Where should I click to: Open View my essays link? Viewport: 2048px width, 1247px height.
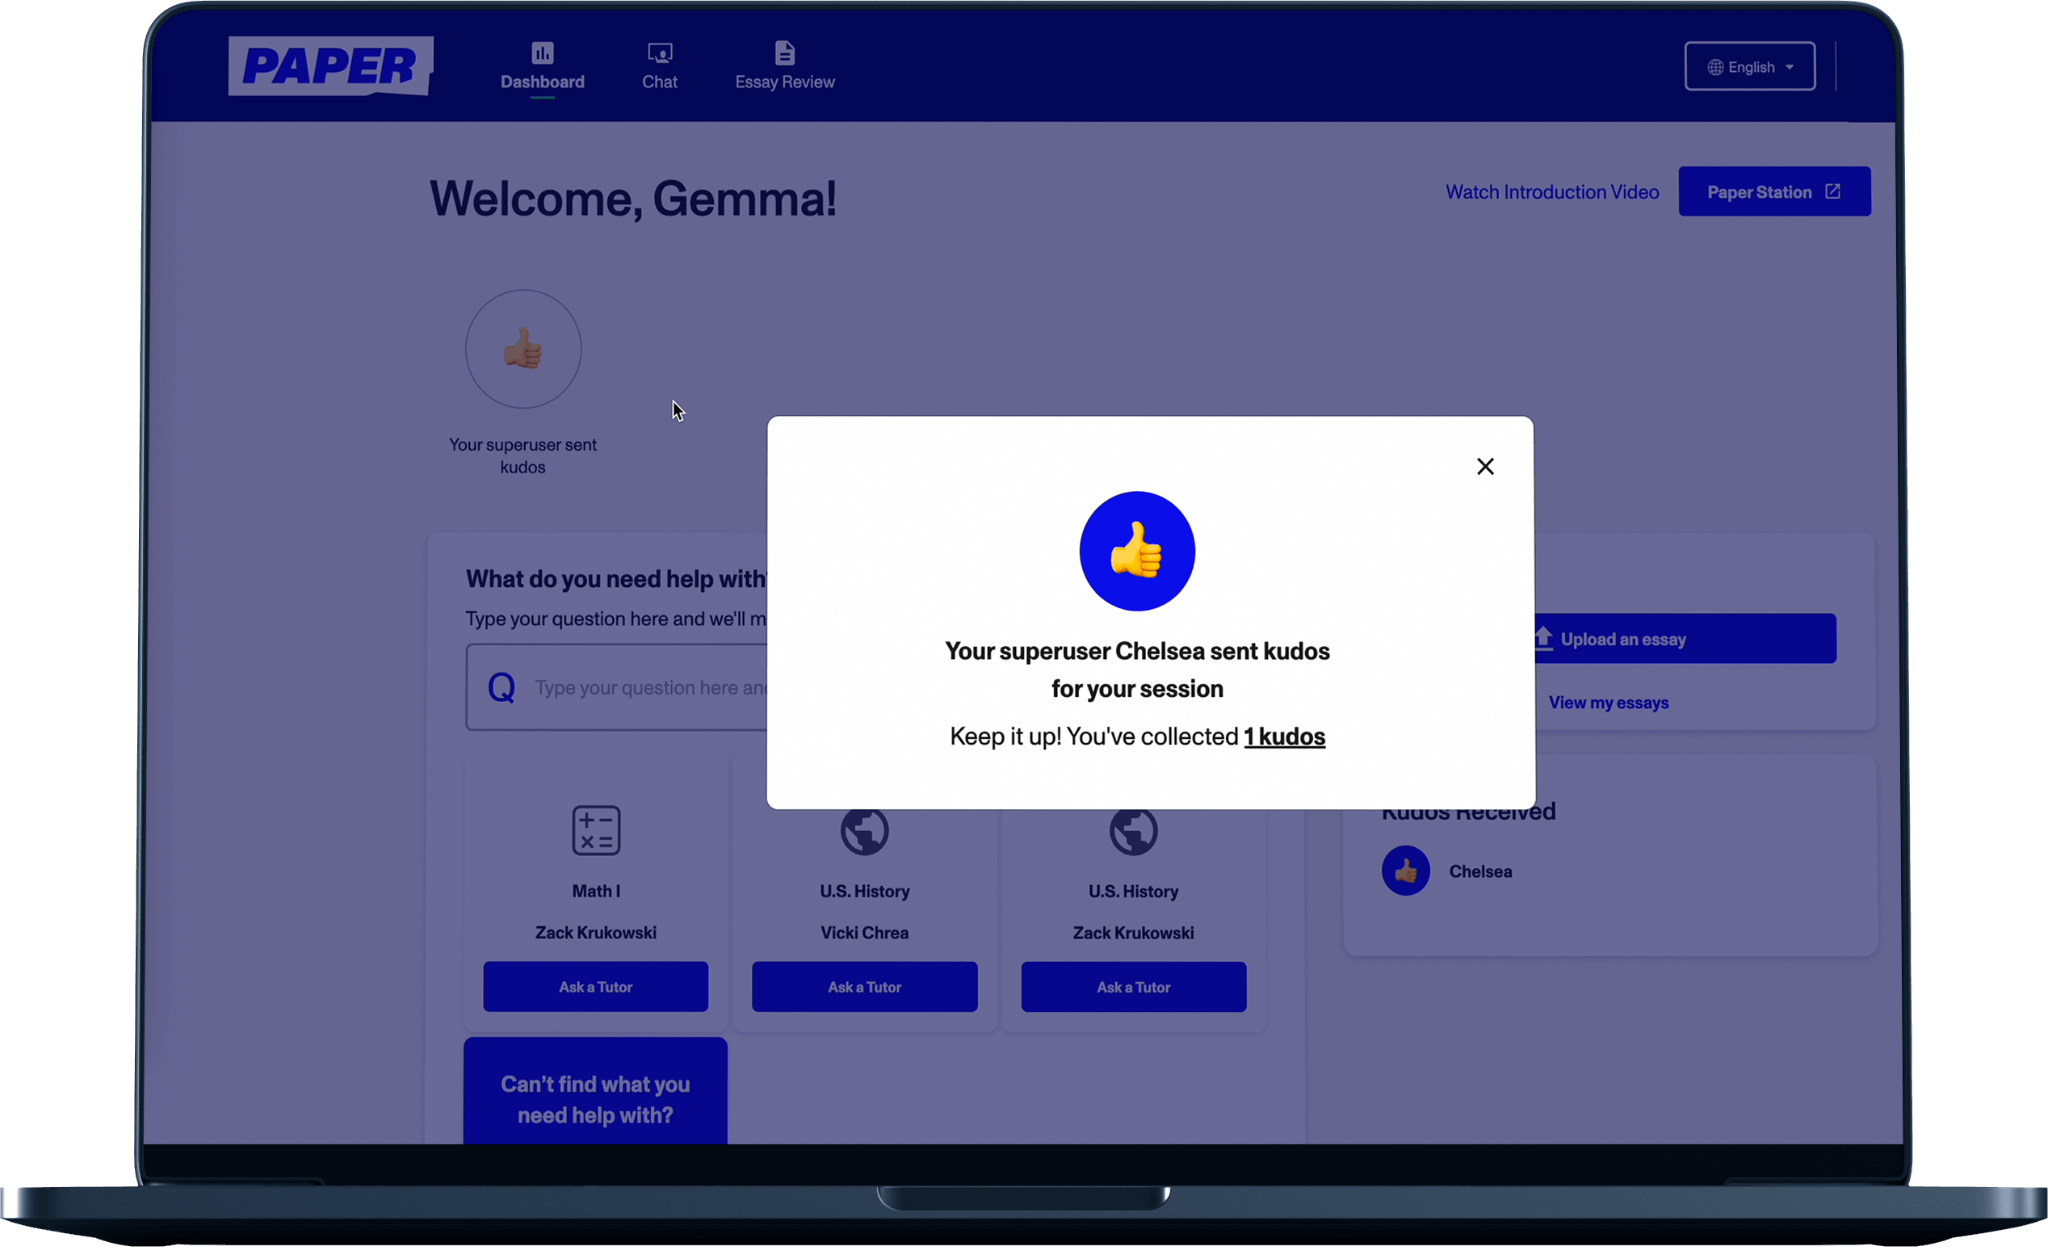1608,703
